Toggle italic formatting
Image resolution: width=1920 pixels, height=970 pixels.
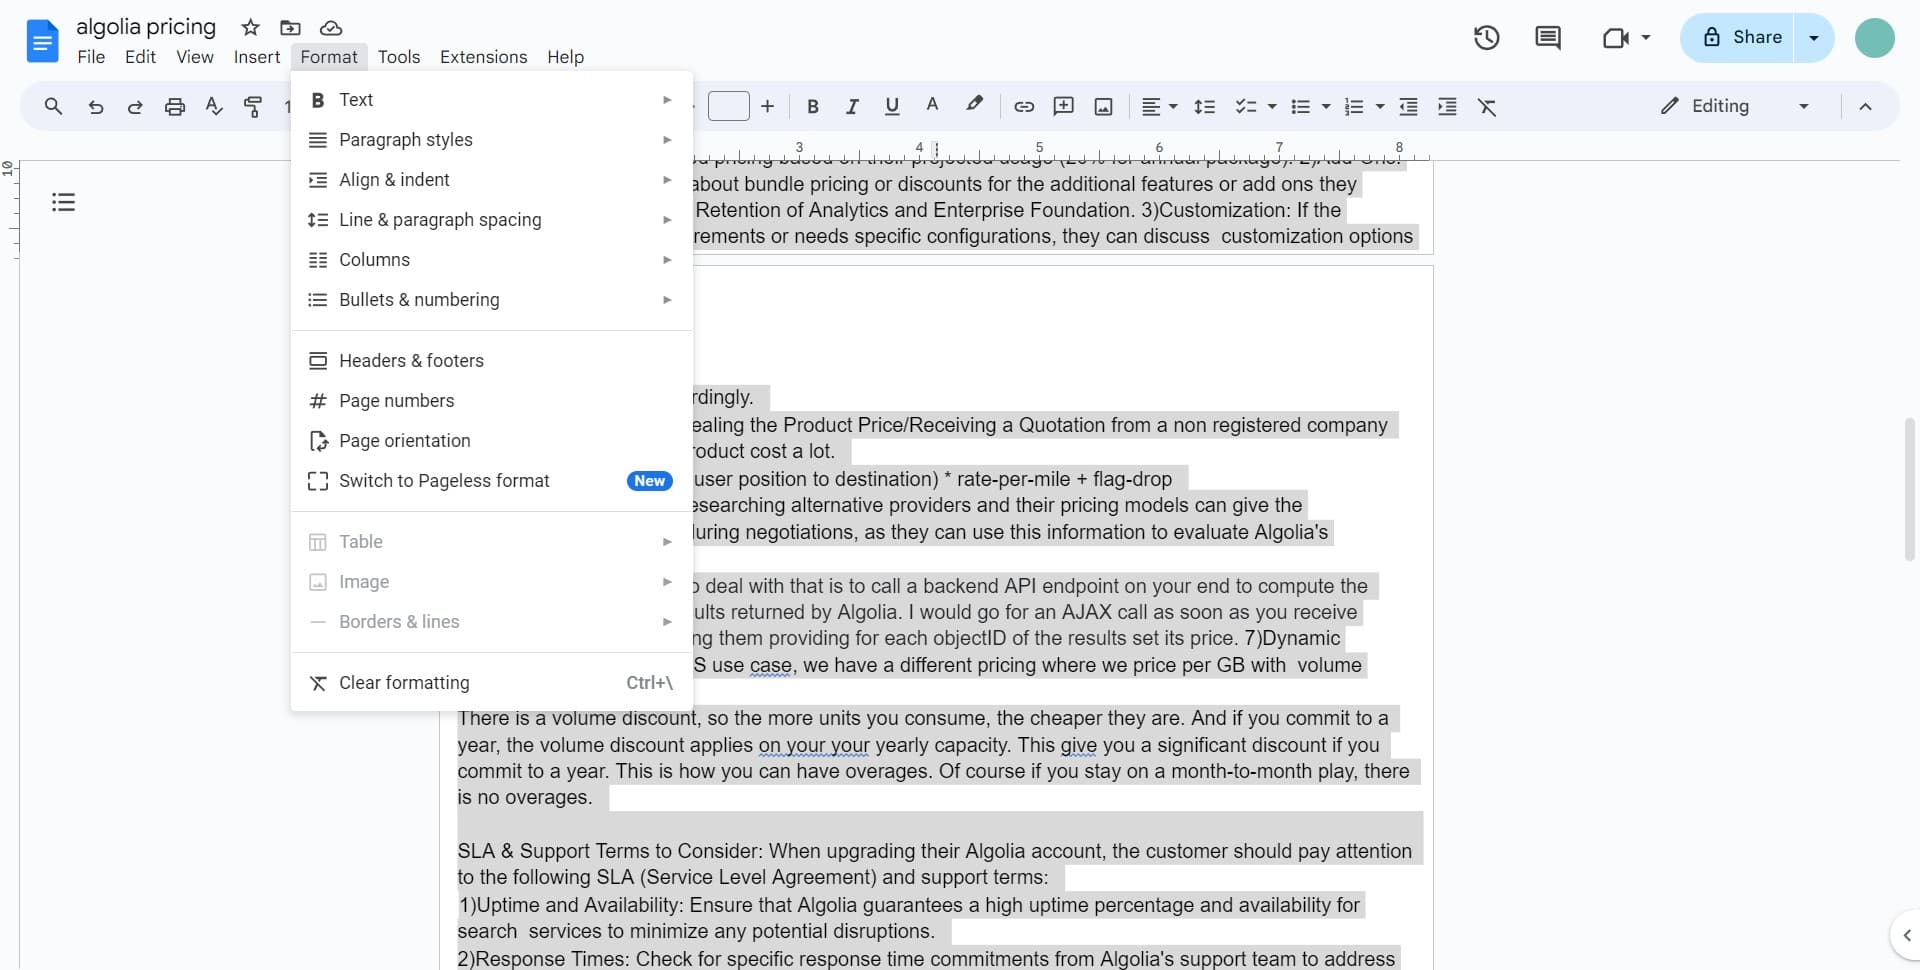[x=852, y=106]
